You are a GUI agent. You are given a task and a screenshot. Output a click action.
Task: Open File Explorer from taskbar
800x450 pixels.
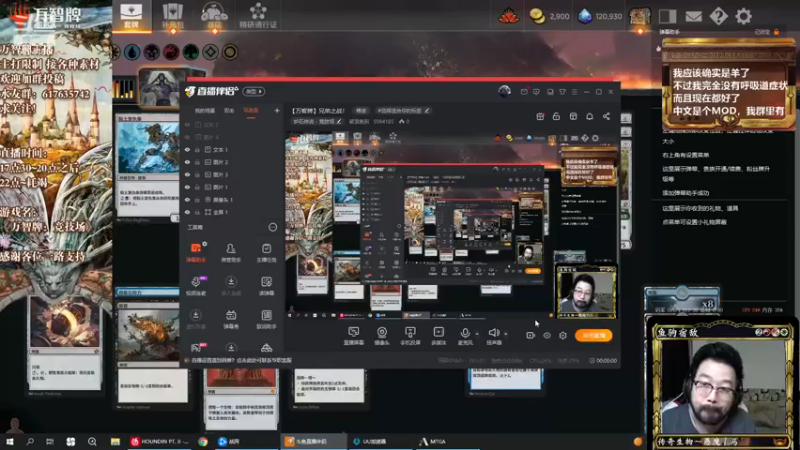pyautogui.click(x=115, y=441)
